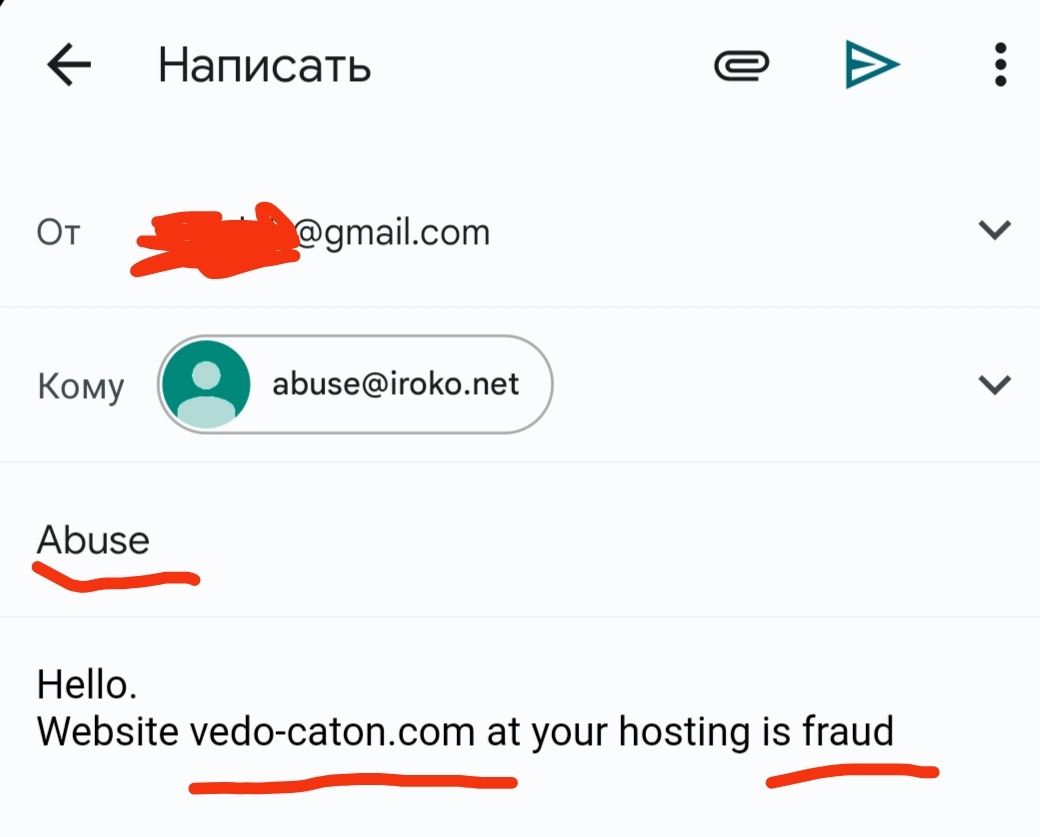Attach a file with the paperclip icon
1040x837 pixels.
[x=742, y=65]
